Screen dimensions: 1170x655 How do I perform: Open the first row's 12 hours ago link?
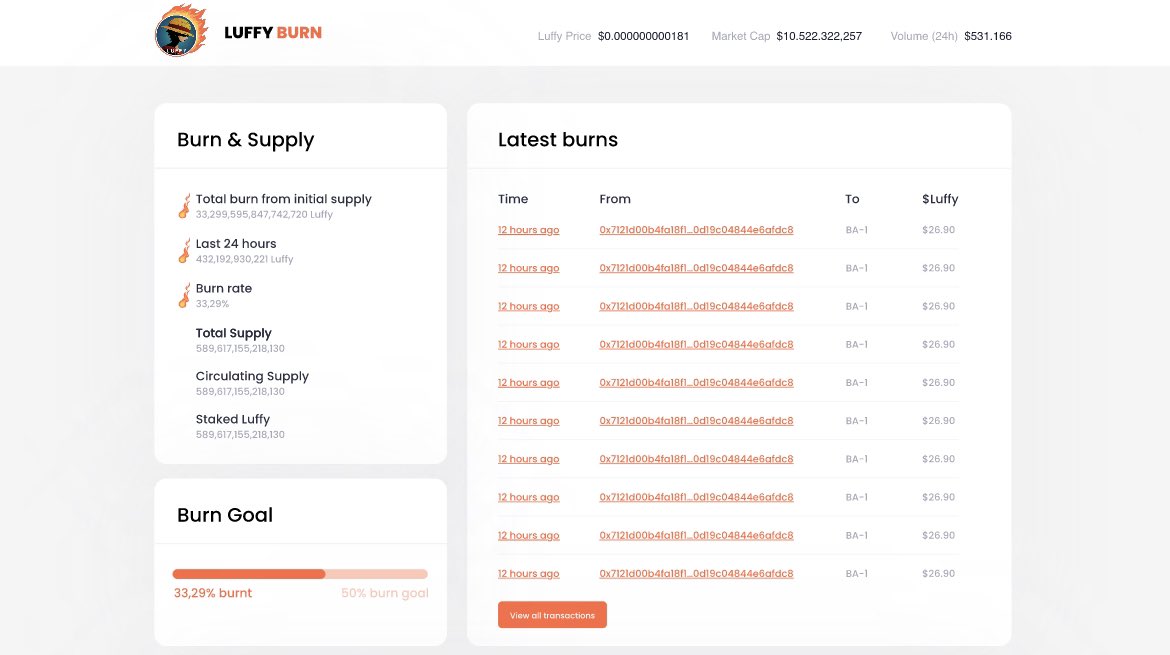pos(528,230)
